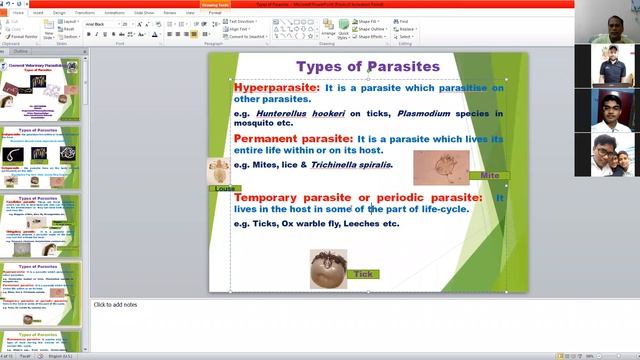Click the slide panel vertical scrollbar
This screenshot has width=640, height=360.
(85, 204)
